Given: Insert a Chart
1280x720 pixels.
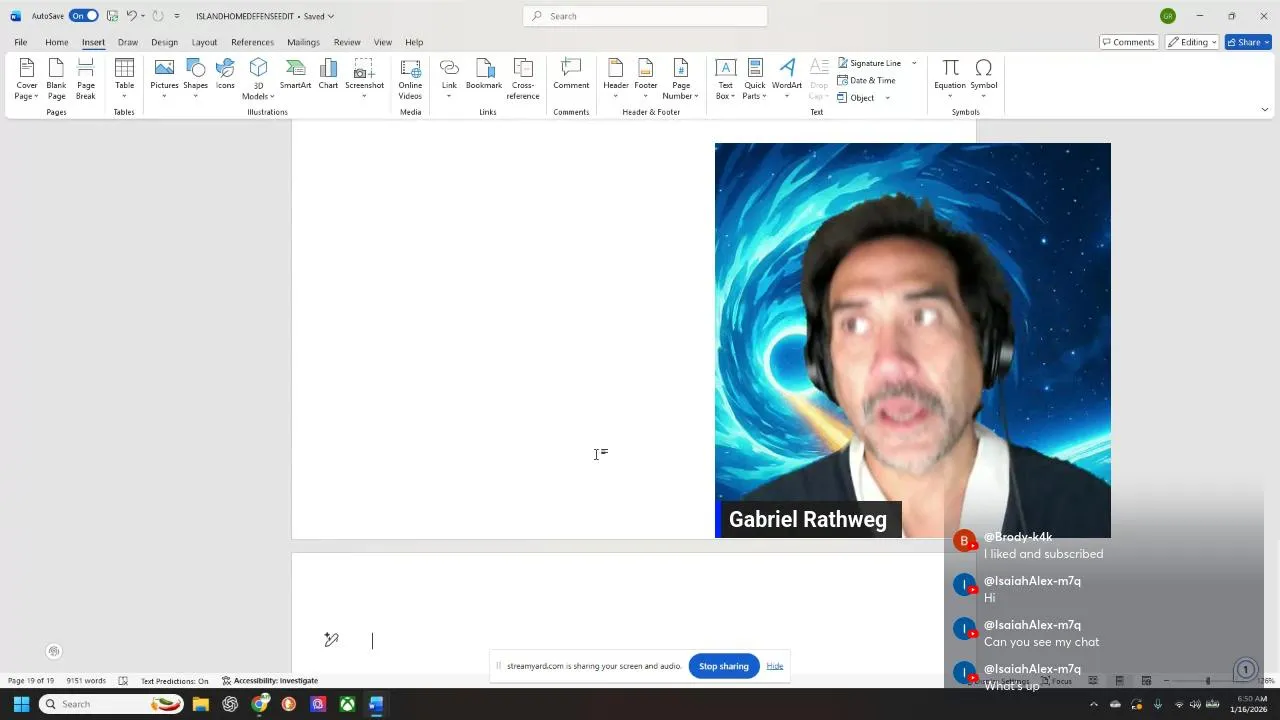Looking at the screenshot, I should click(328, 74).
